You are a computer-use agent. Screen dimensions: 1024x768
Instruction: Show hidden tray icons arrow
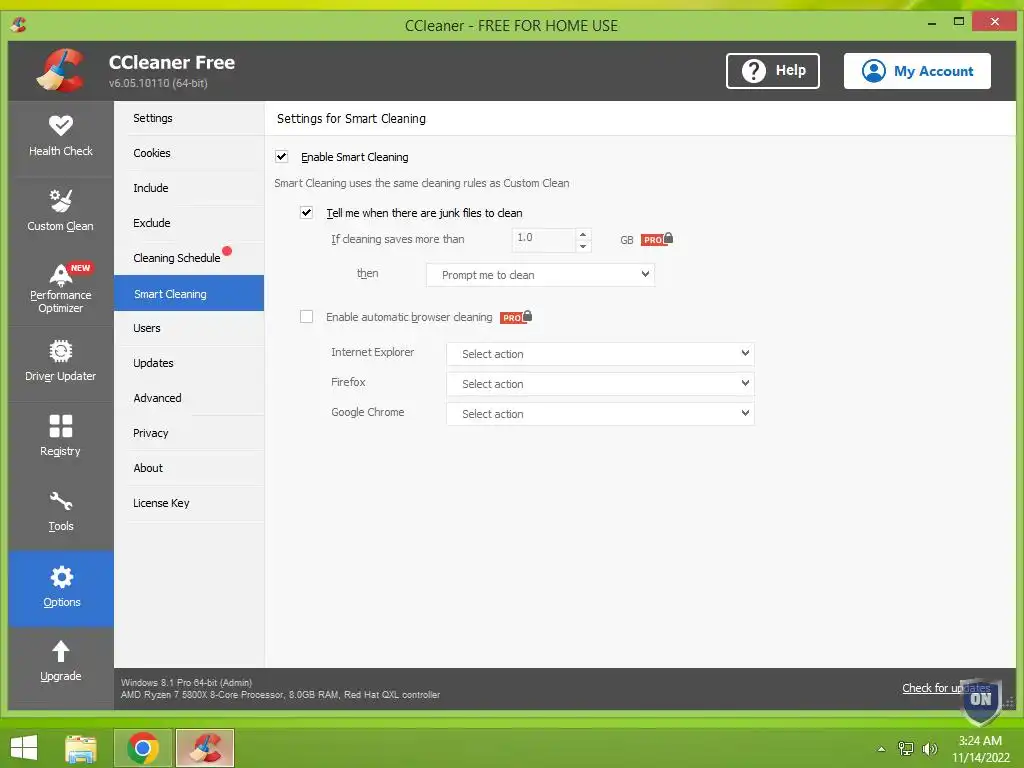[x=882, y=749]
